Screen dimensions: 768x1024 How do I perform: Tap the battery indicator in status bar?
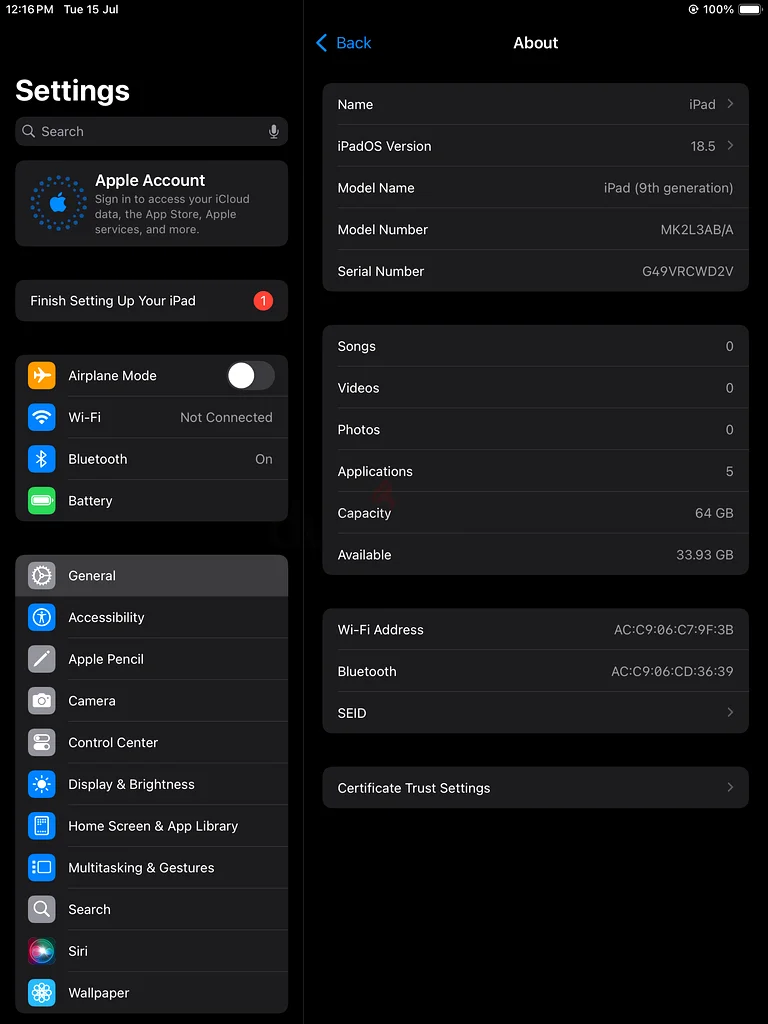pyautogui.click(x=750, y=9)
